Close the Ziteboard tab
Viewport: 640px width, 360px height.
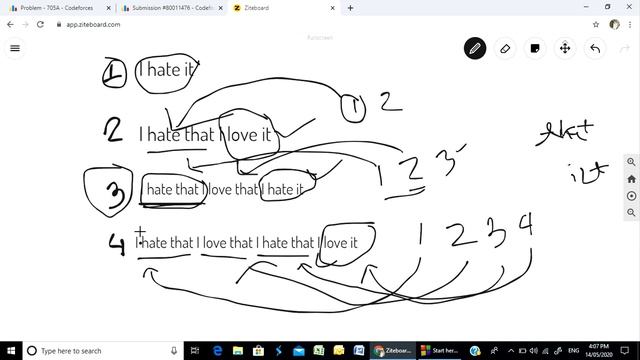coord(333,8)
